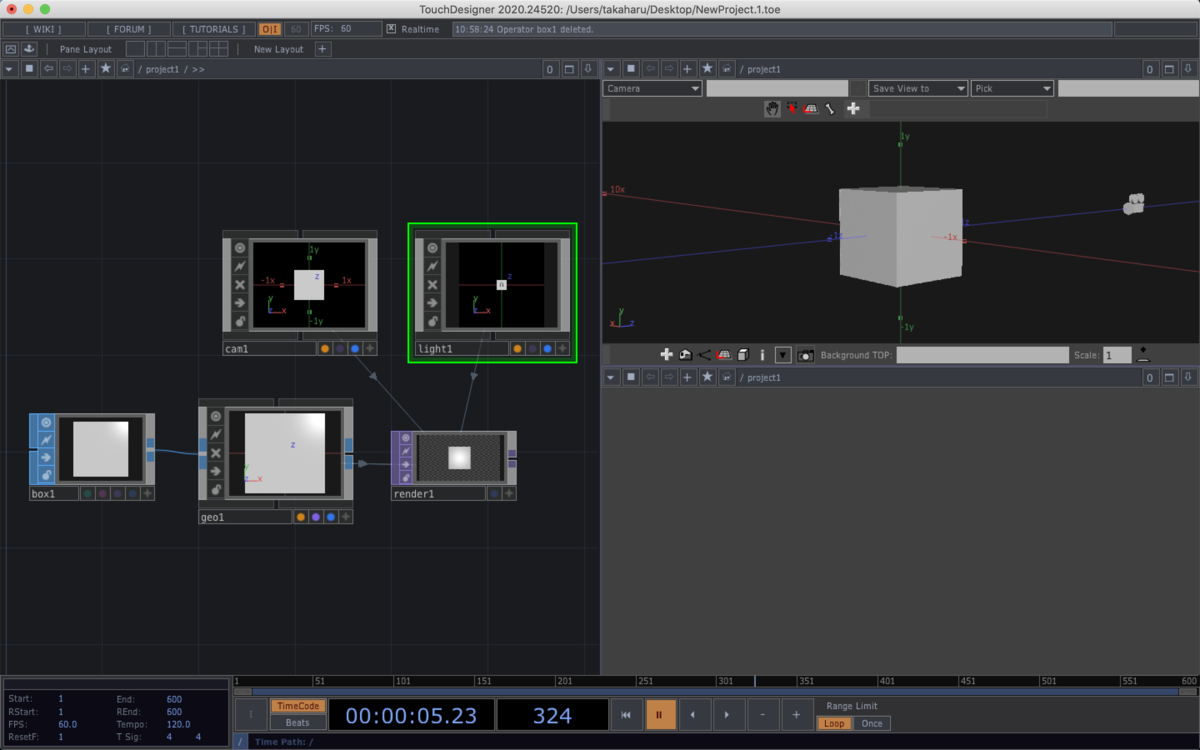Add a new layout with plus button
The width and height of the screenshot is (1200, 750).
[x=322, y=49]
